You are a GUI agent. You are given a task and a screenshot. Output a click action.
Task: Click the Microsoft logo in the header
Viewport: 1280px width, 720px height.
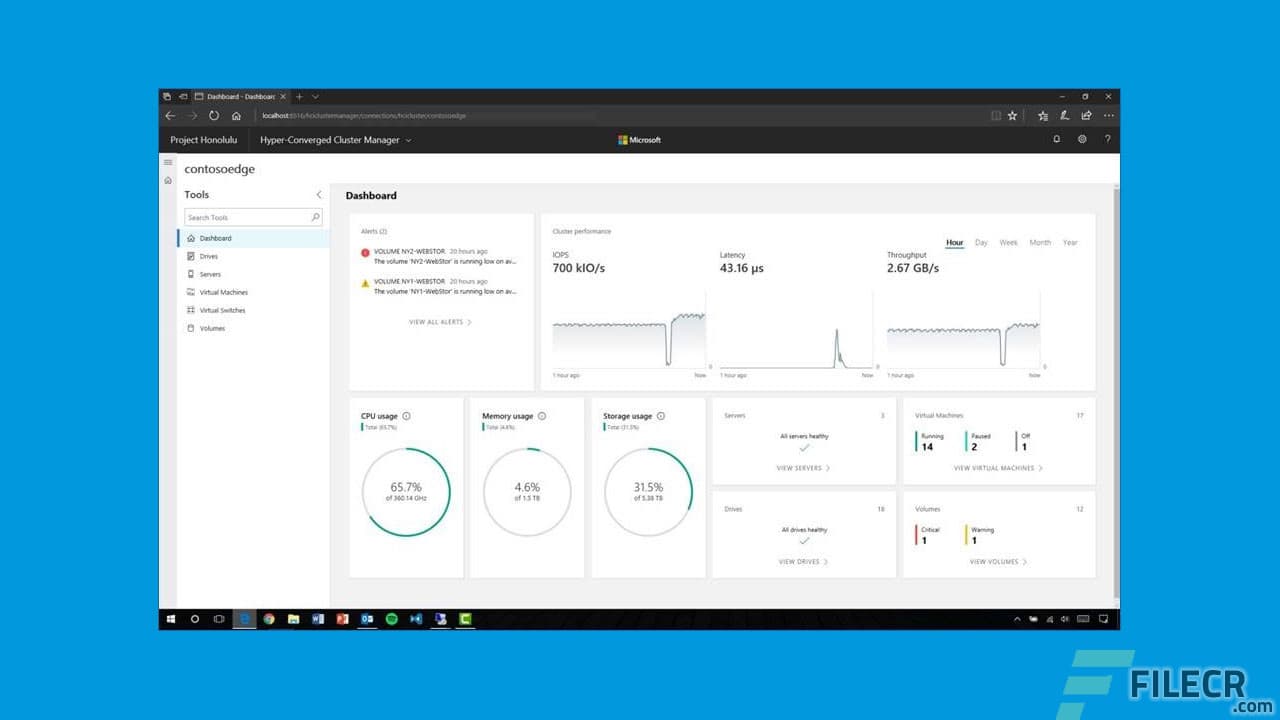[x=638, y=139]
